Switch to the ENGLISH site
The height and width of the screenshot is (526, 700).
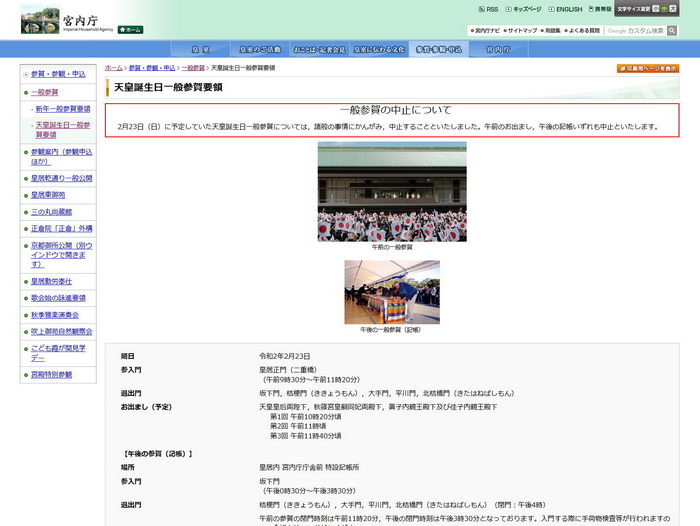pos(566,9)
